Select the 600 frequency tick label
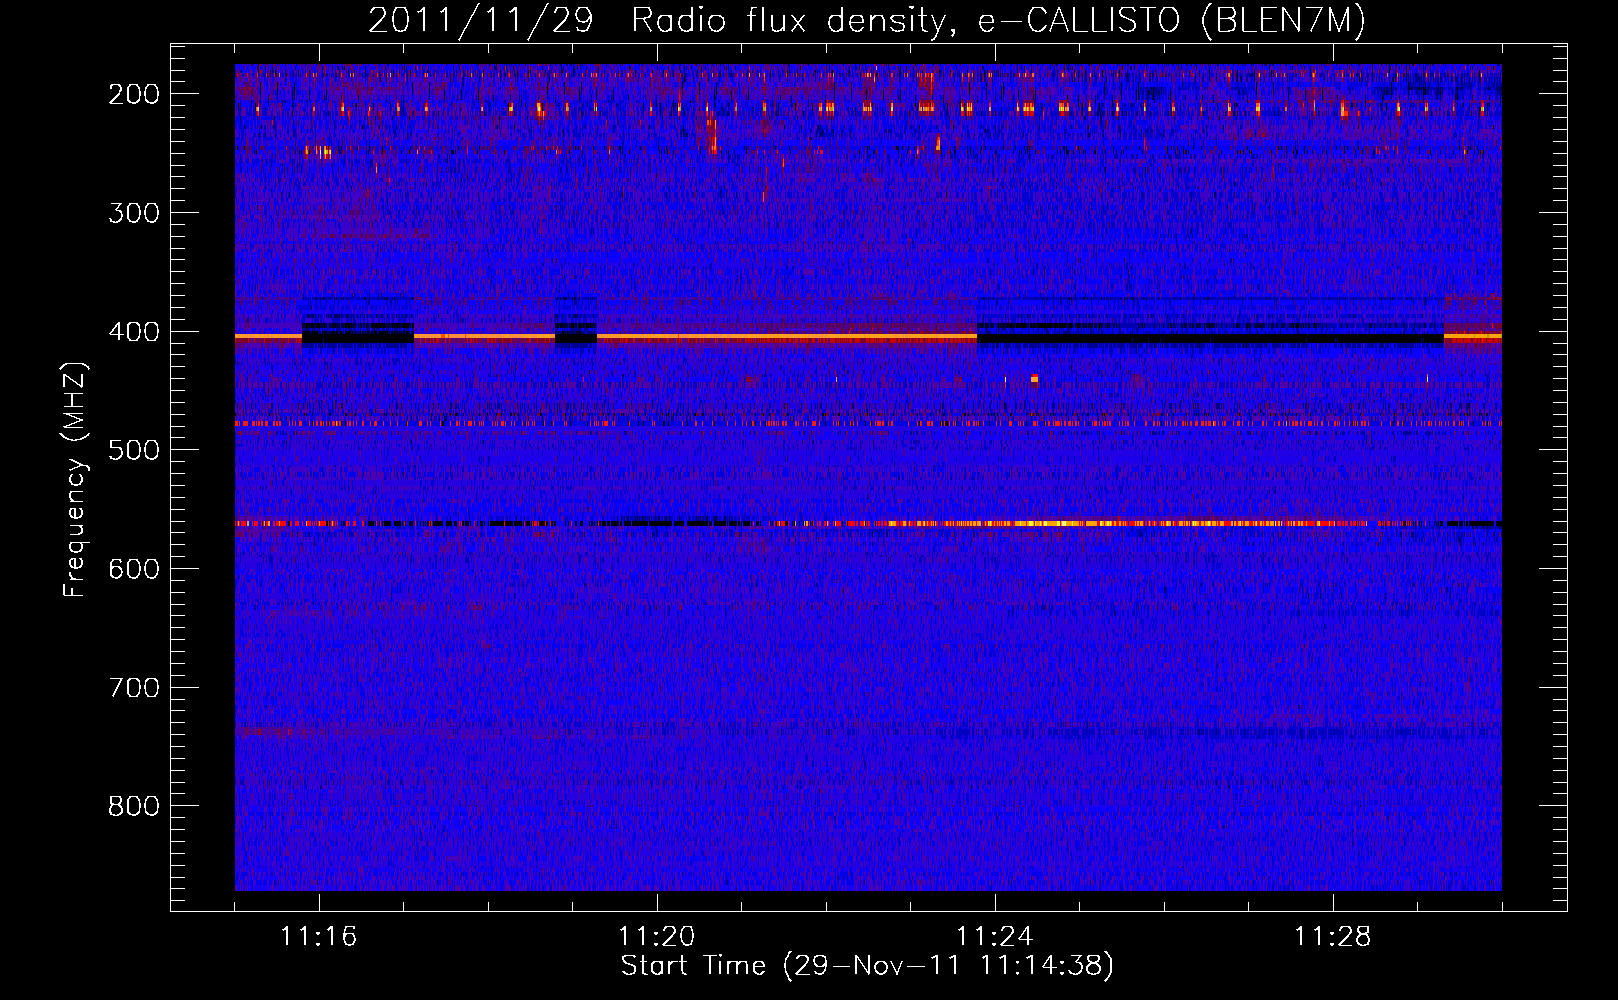The width and height of the screenshot is (1618, 1000). (x=134, y=569)
